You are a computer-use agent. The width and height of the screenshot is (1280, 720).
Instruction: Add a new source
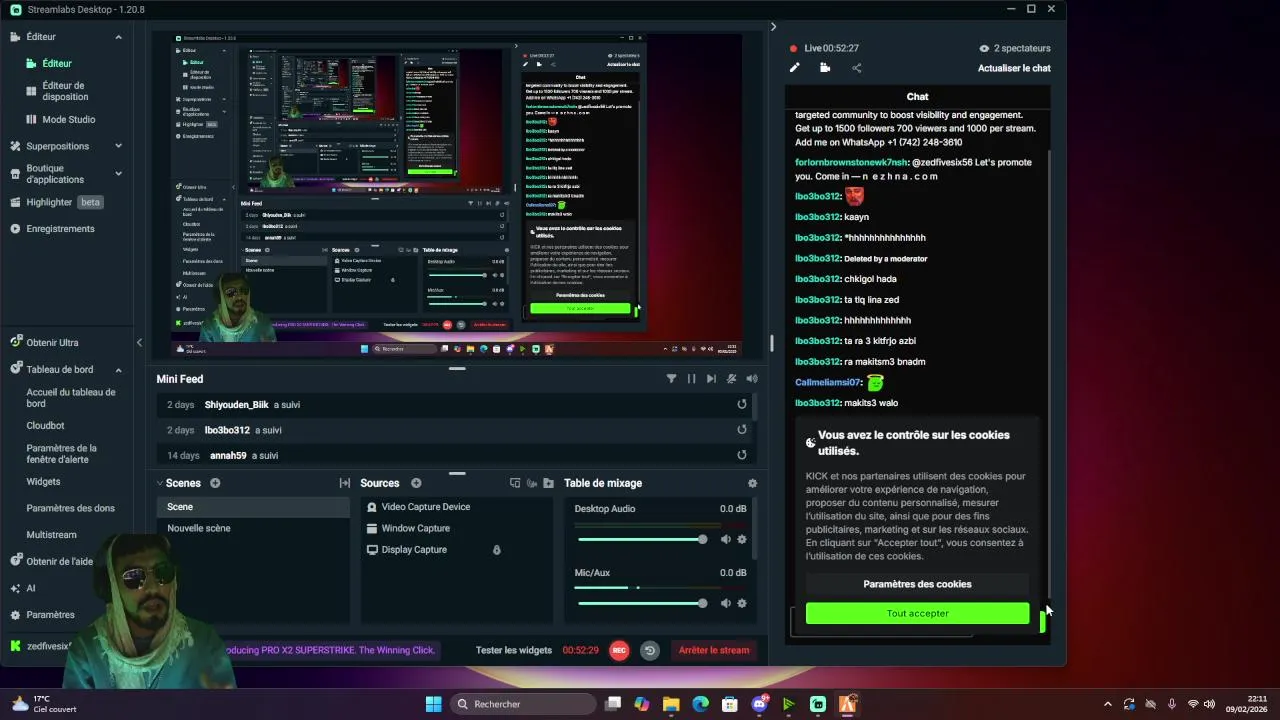click(x=416, y=483)
